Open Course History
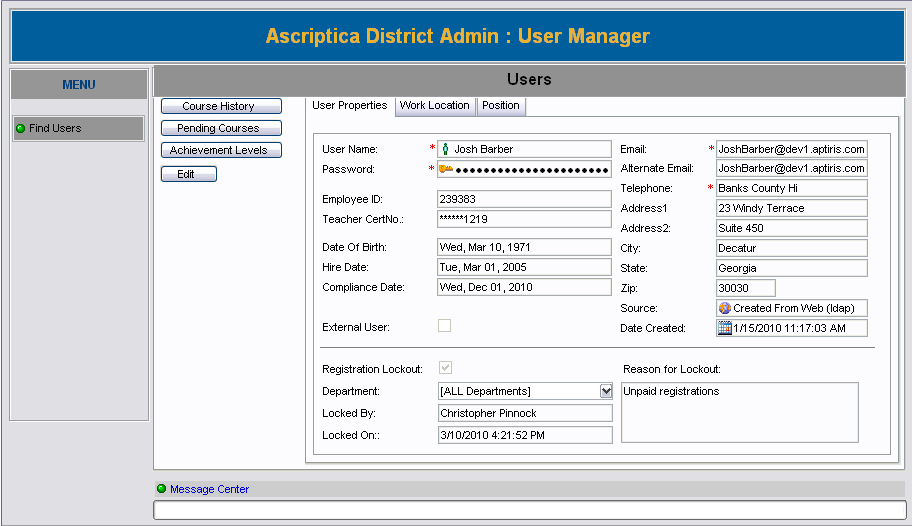This screenshot has height=526, width=912. pyautogui.click(x=220, y=106)
